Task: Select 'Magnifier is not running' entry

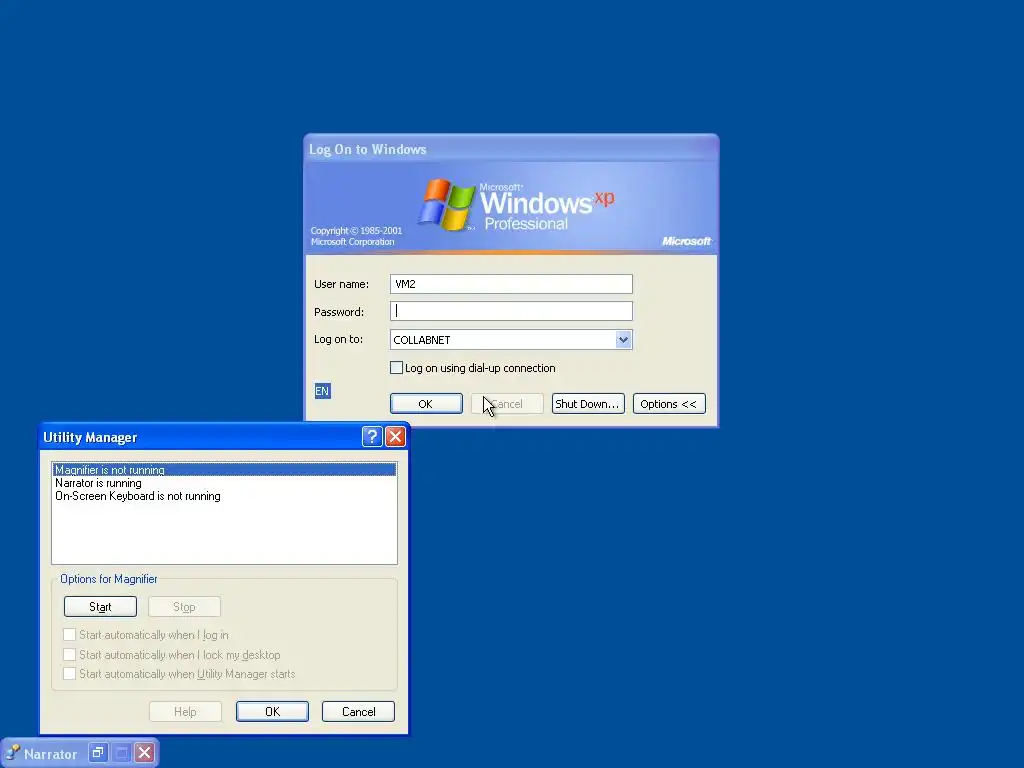Action: pos(224,470)
